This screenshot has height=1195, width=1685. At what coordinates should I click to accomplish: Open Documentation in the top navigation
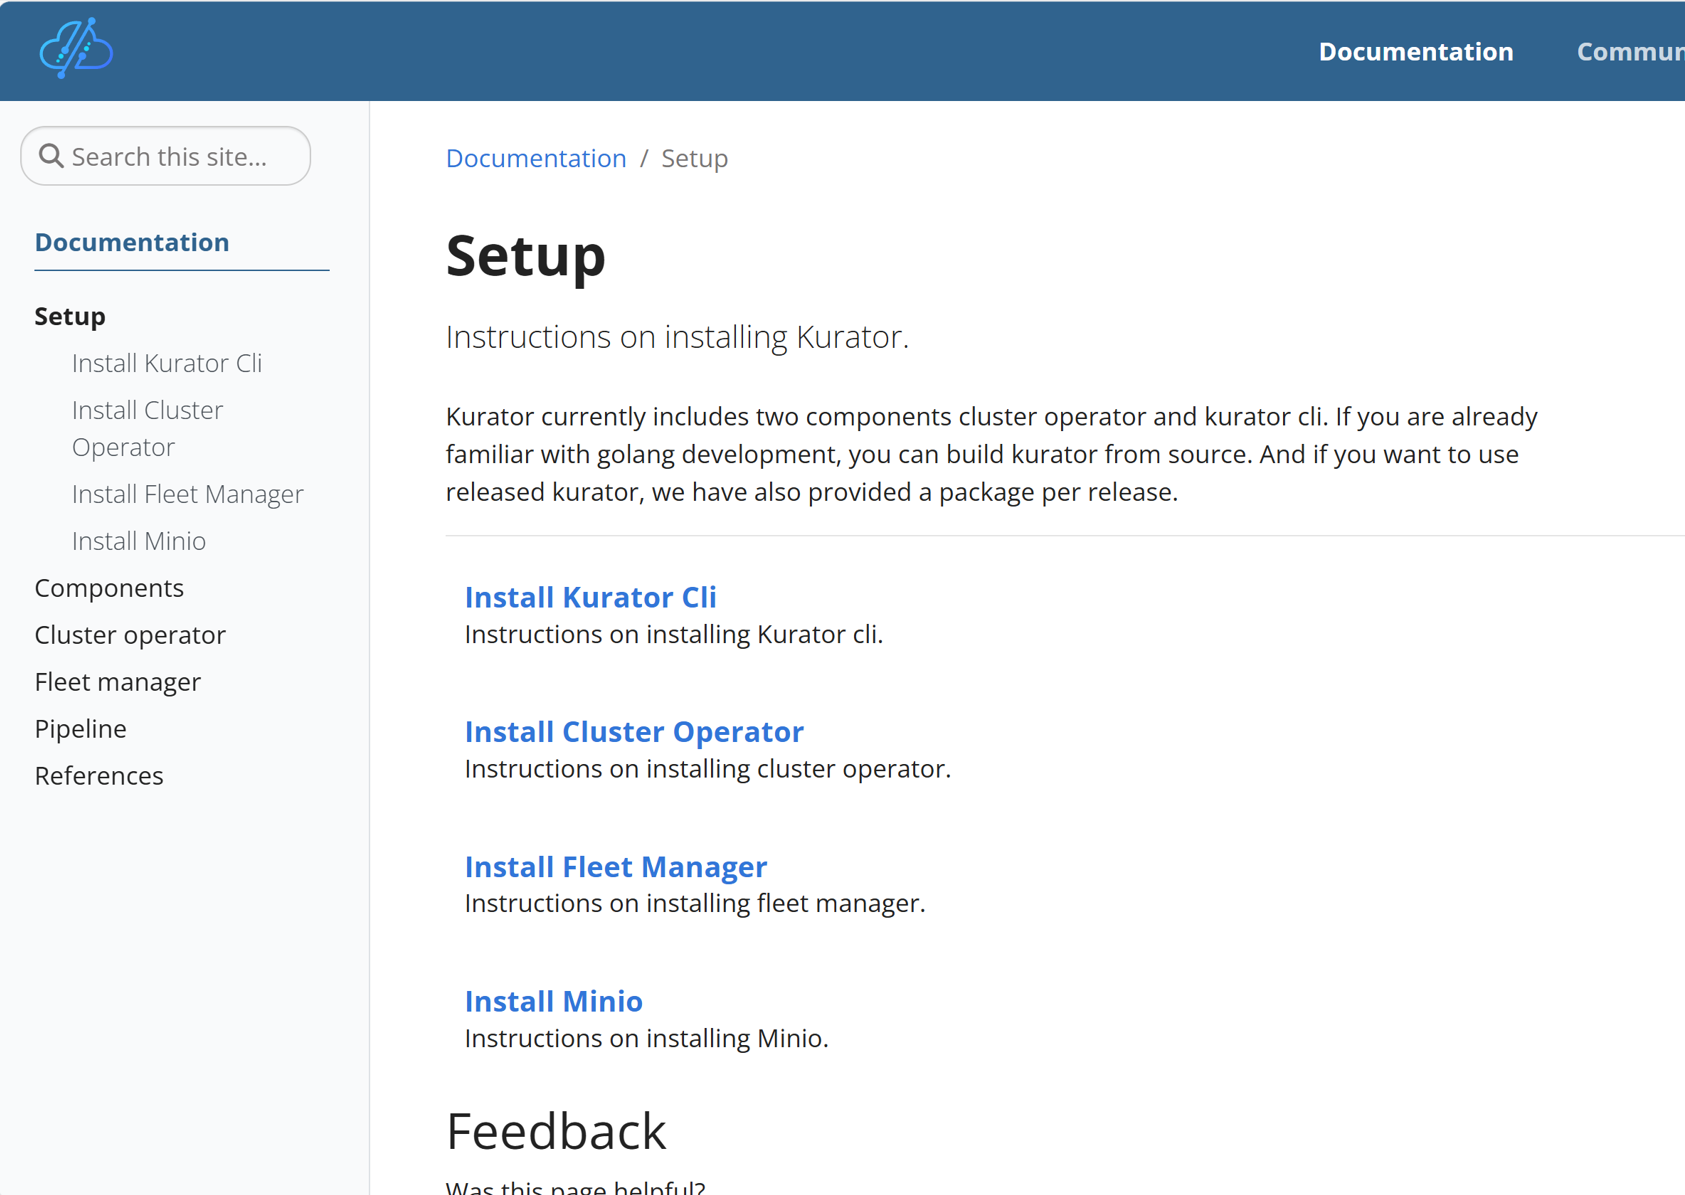[1415, 52]
